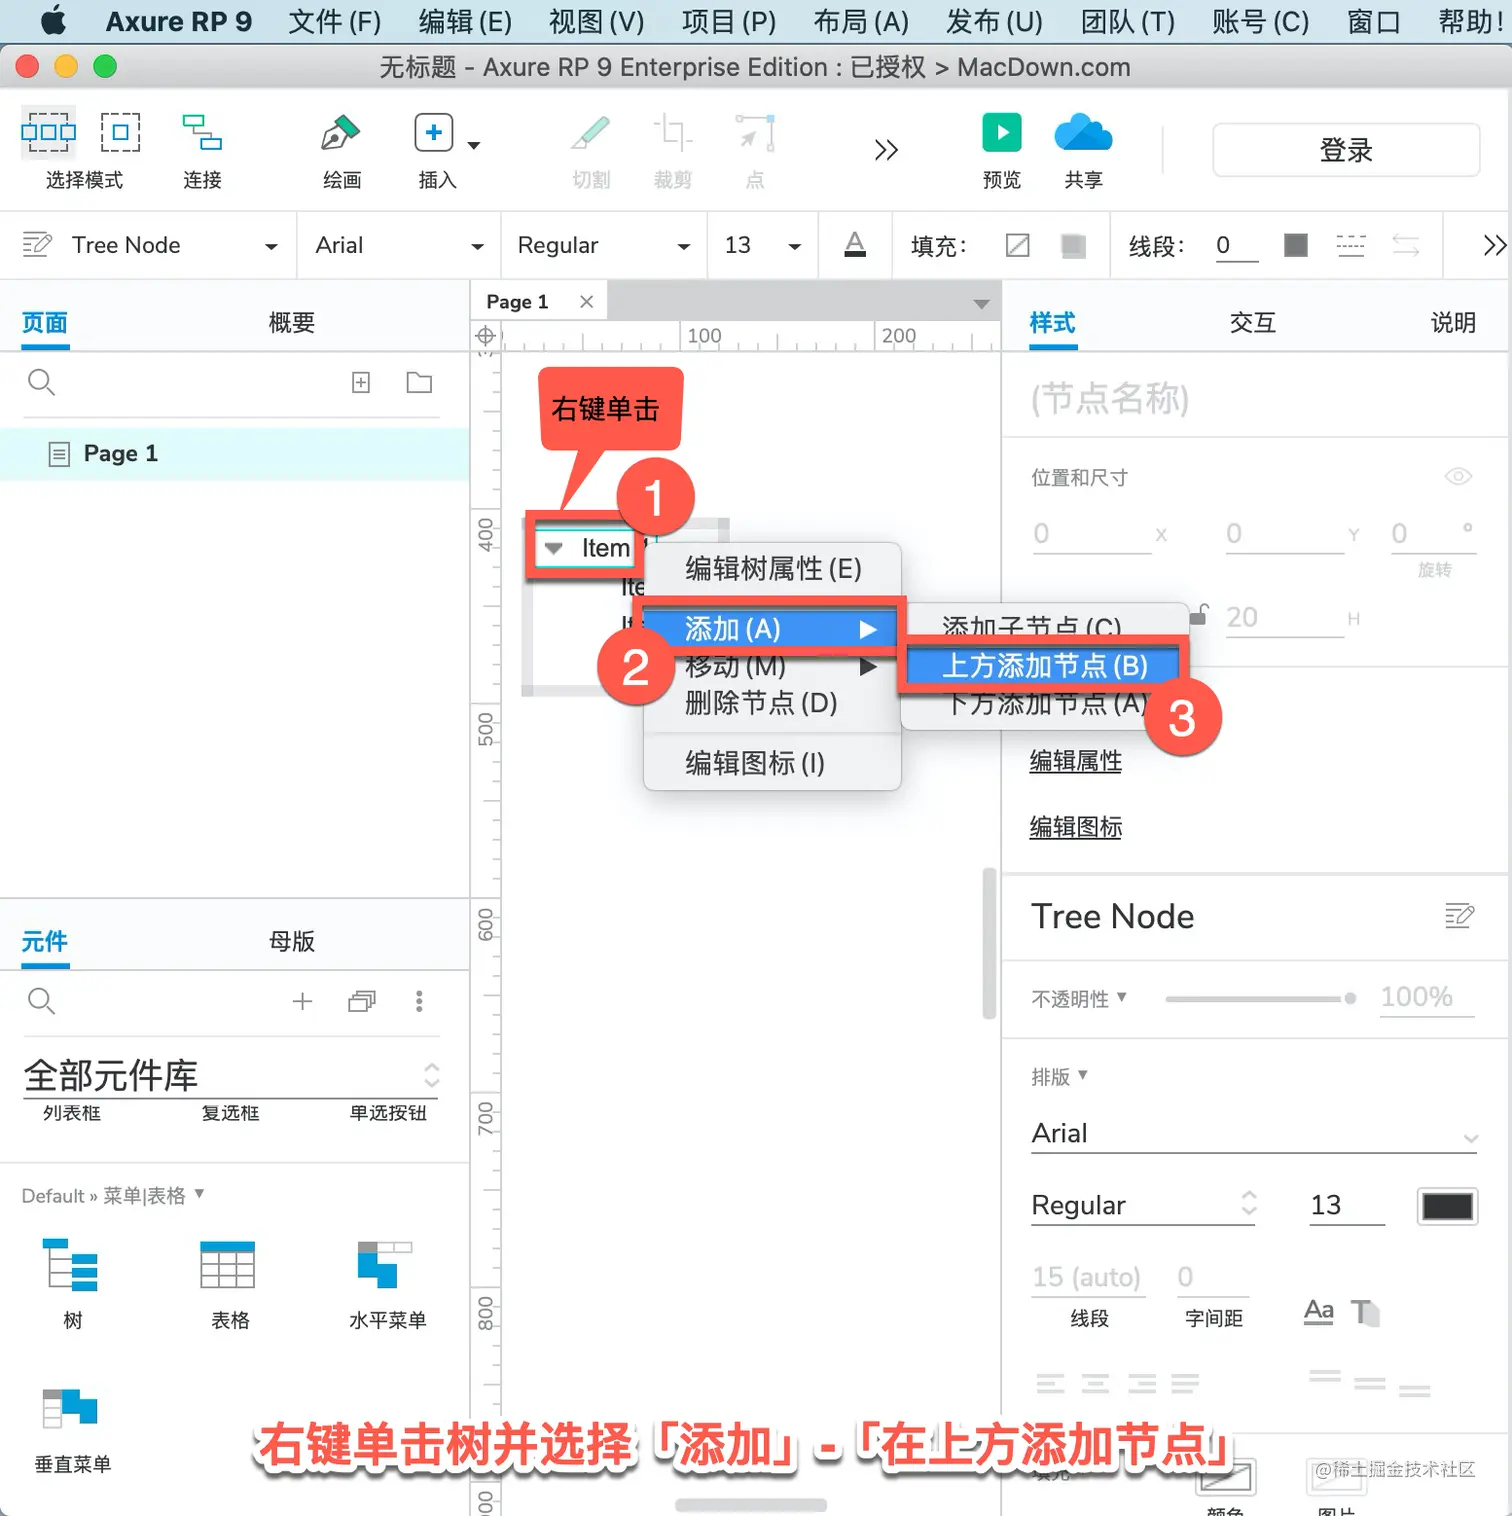Viewport: 1512px width, 1516px height.
Task: Select the Draw (绘画) pen tool
Action: click(x=341, y=132)
